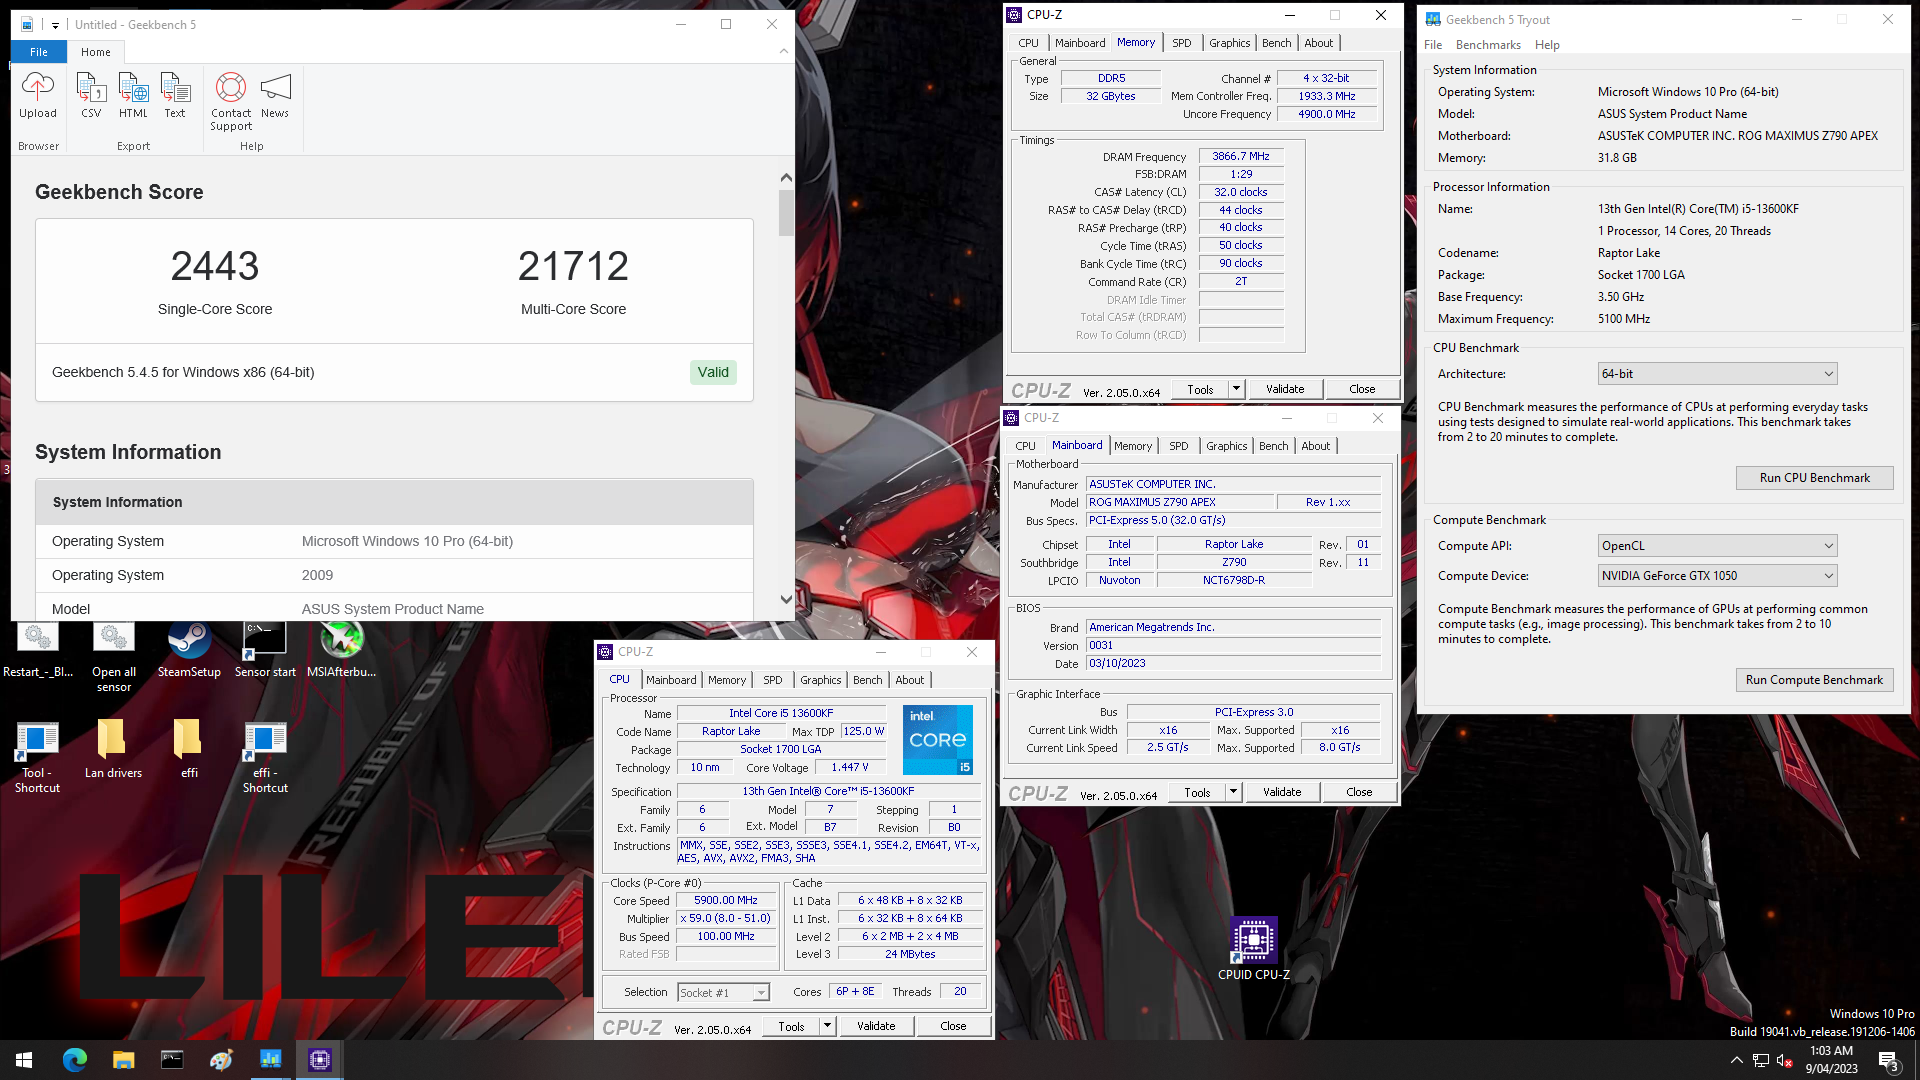Switch to SPD tab in CPU-Z Memory window
Image resolution: width=1920 pixels, height=1080 pixels.
pos(1181,43)
